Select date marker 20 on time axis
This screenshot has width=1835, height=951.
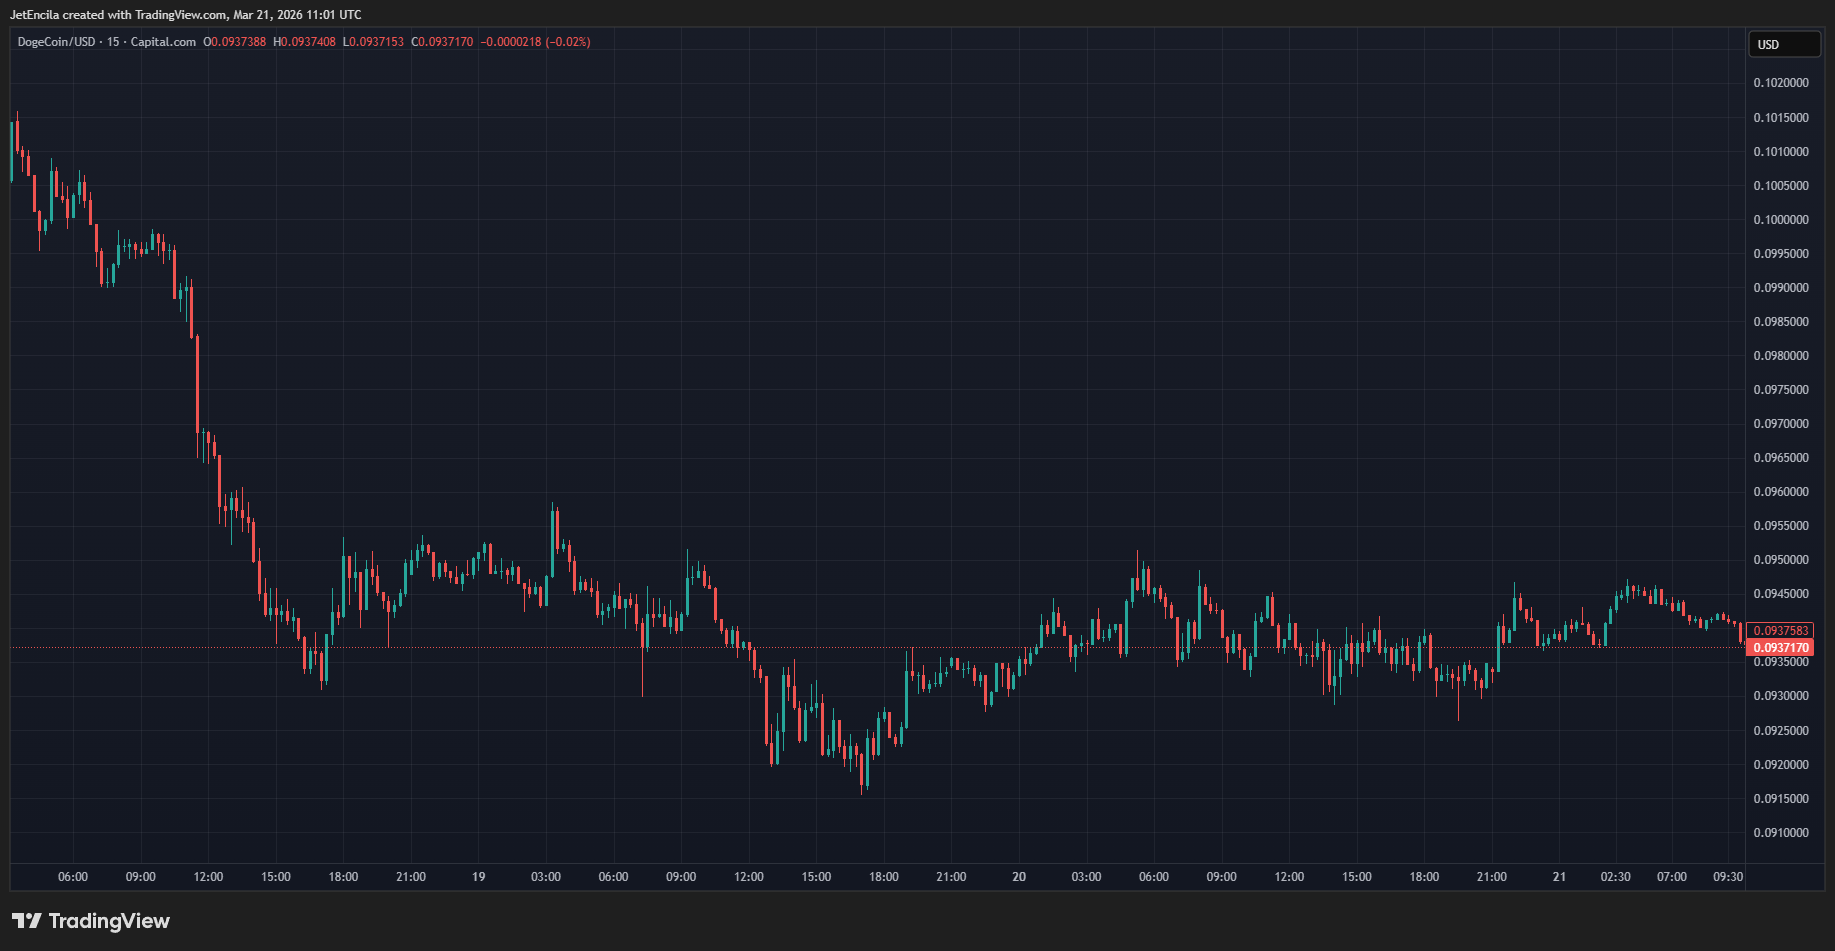[1019, 877]
